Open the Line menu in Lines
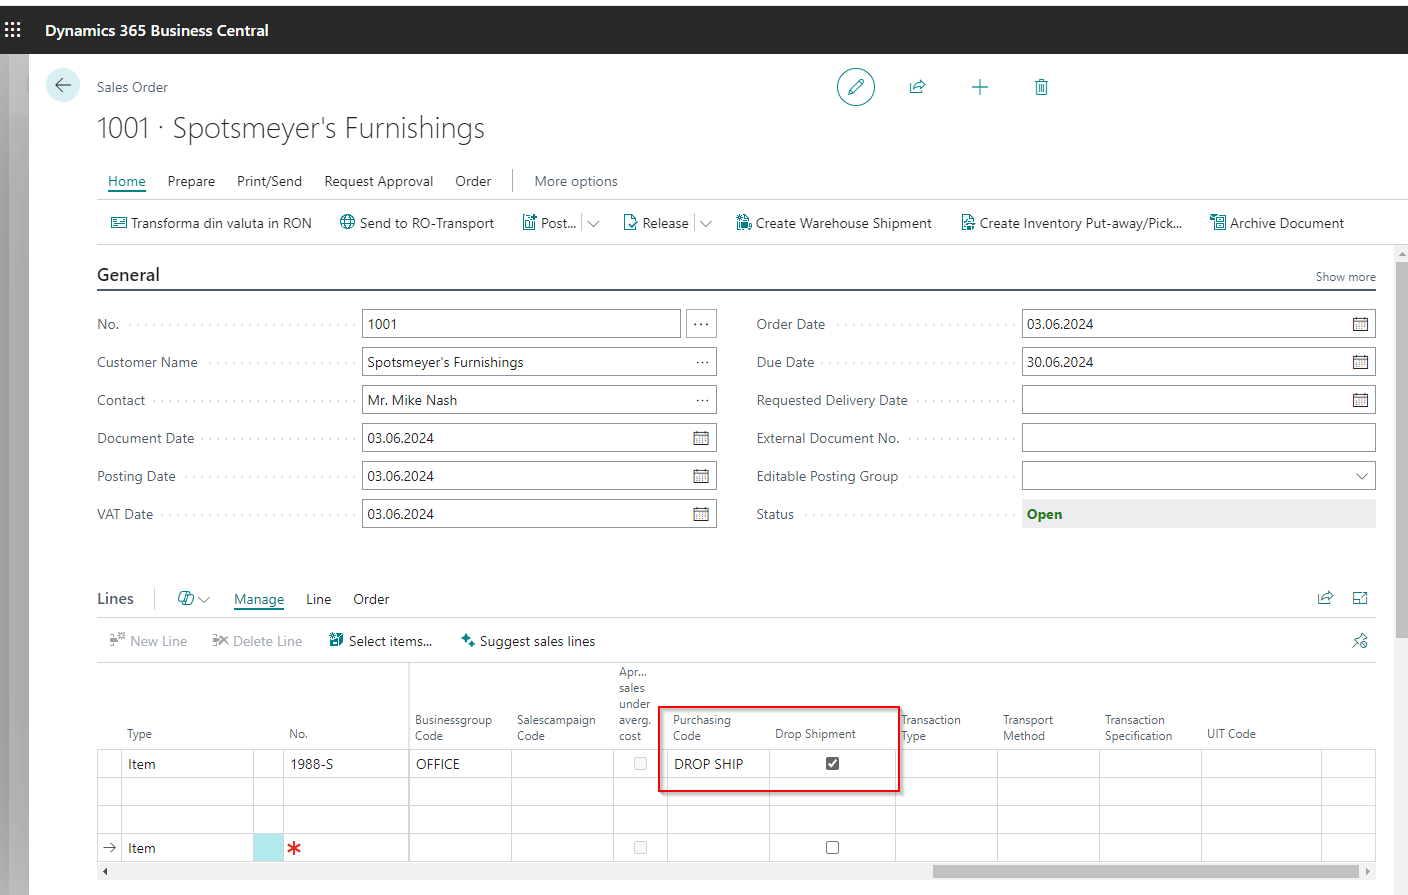The image size is (1408, 895). click(318, 599)
